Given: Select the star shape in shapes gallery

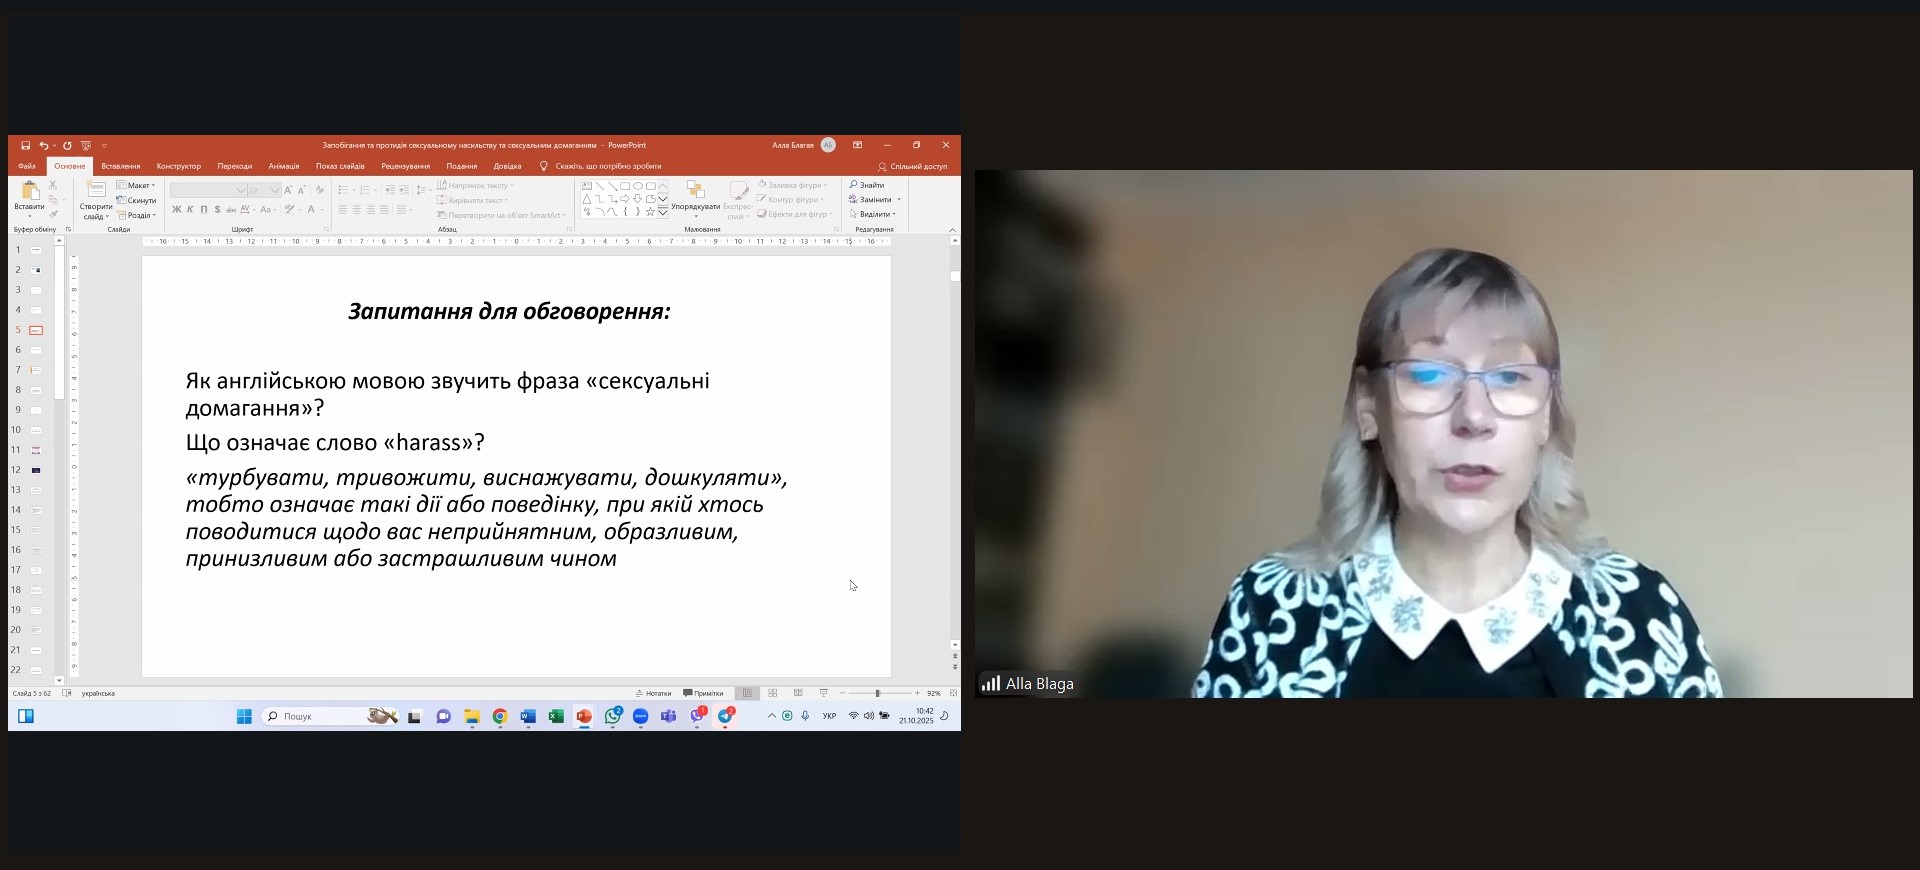Looking at the screenshot, I should (x=650, y=212).
